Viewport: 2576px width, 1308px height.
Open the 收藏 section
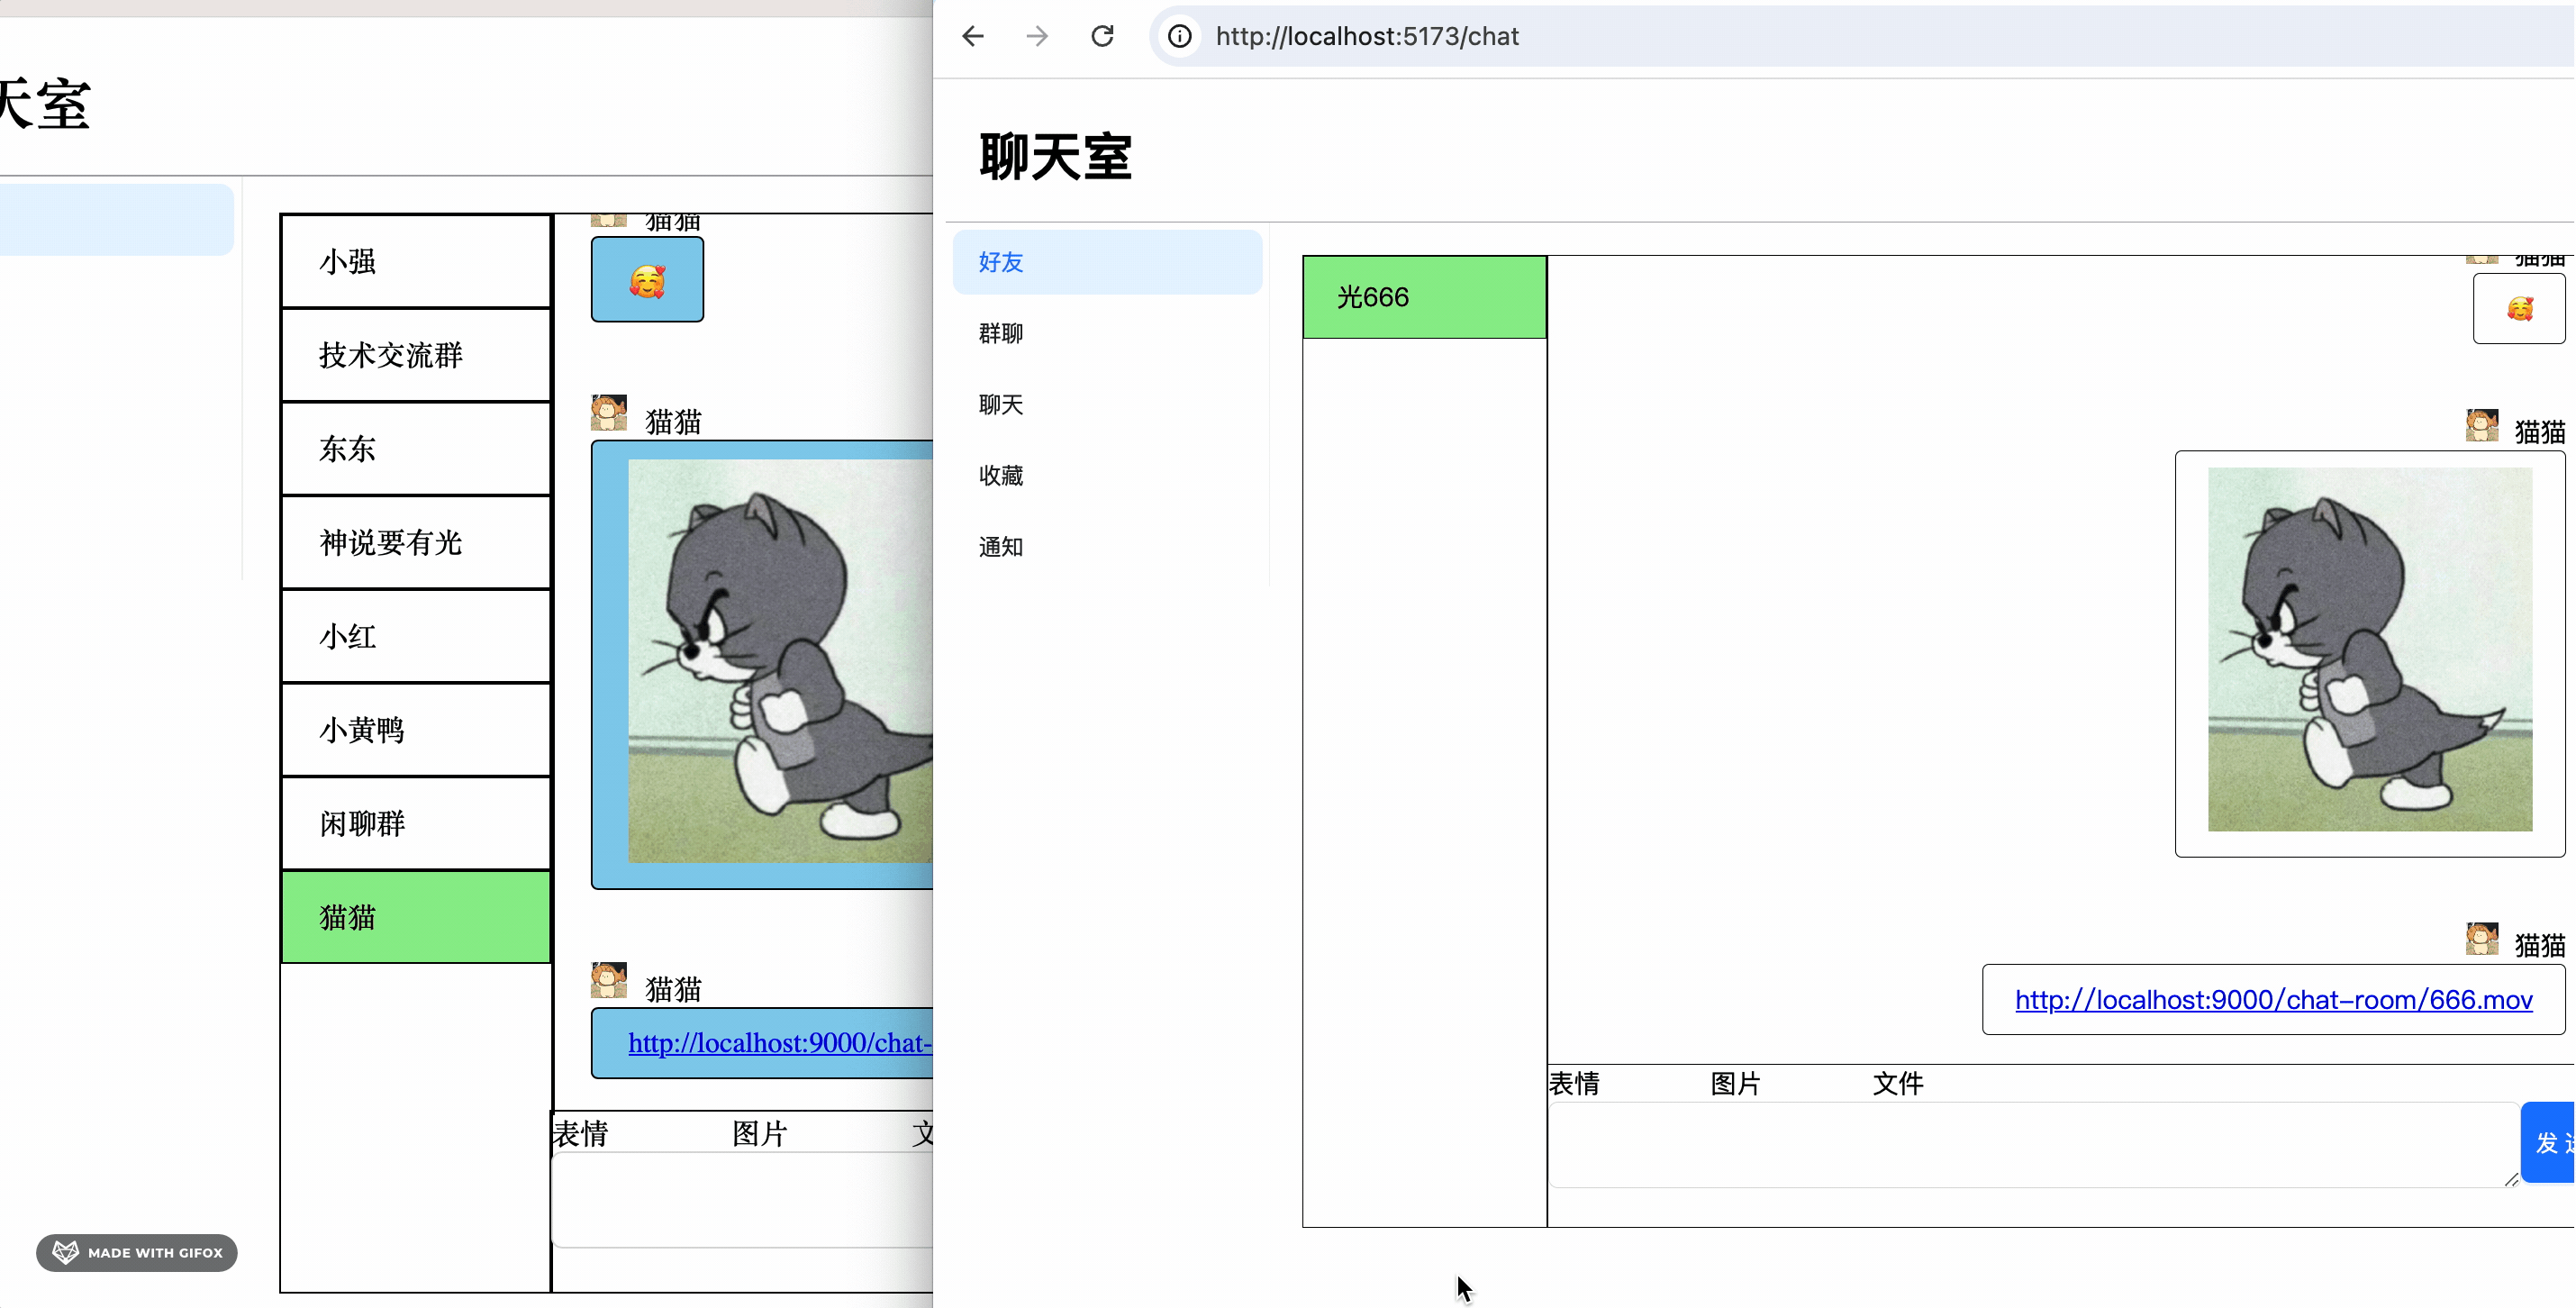pyautogui.click(x=1001, y=476)
